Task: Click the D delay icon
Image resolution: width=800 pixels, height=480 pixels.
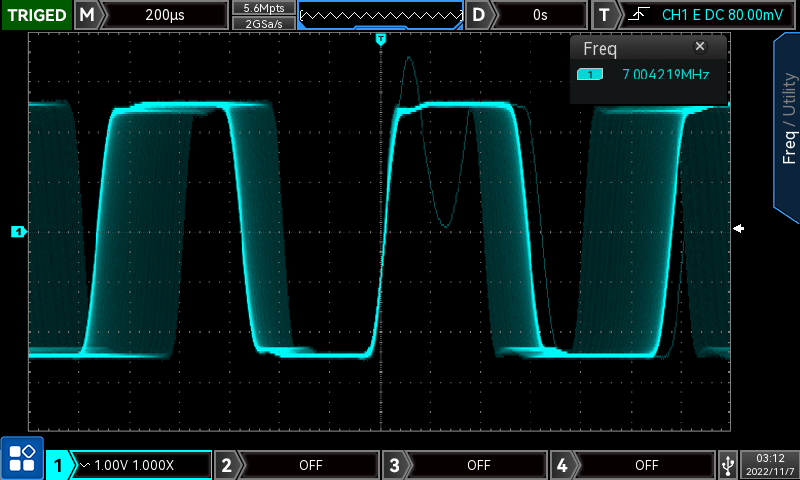Action: pyautogui.click(x=481, y=15)
